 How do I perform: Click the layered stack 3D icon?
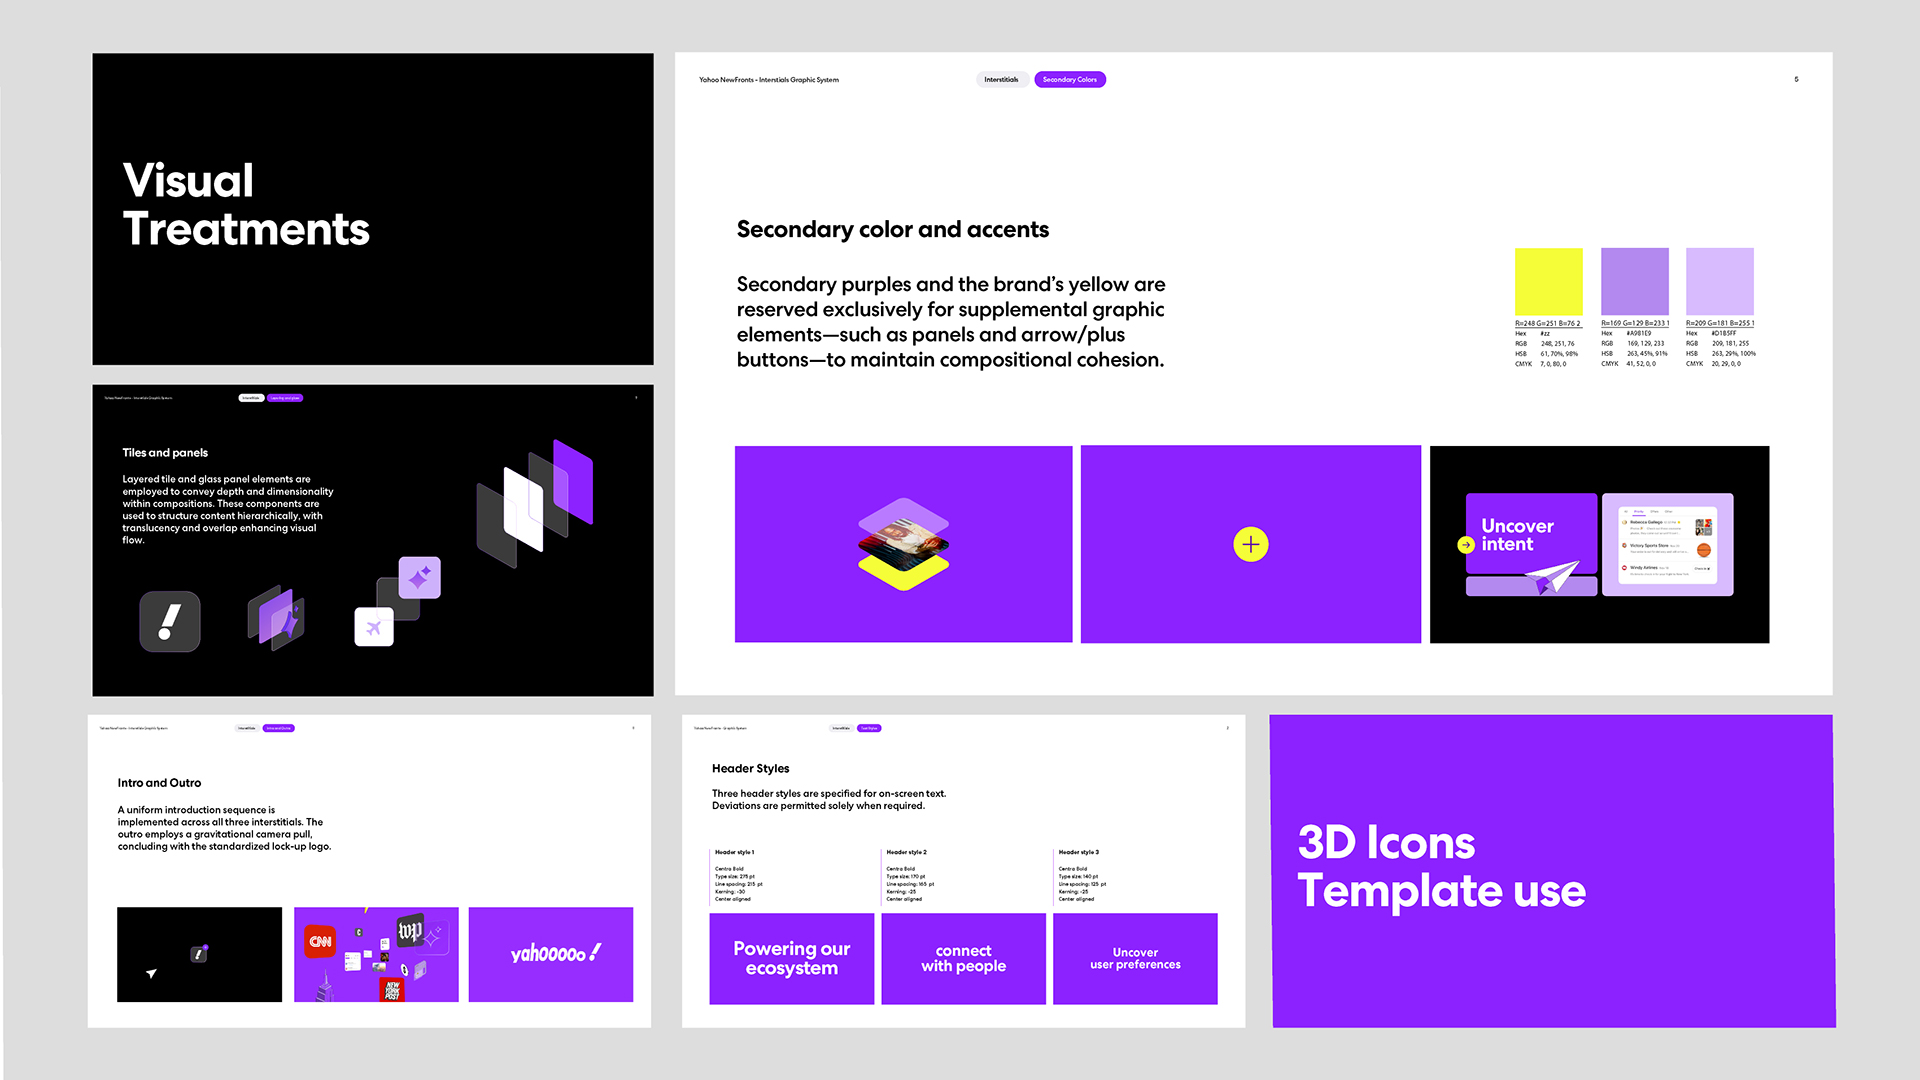(903, 544)
